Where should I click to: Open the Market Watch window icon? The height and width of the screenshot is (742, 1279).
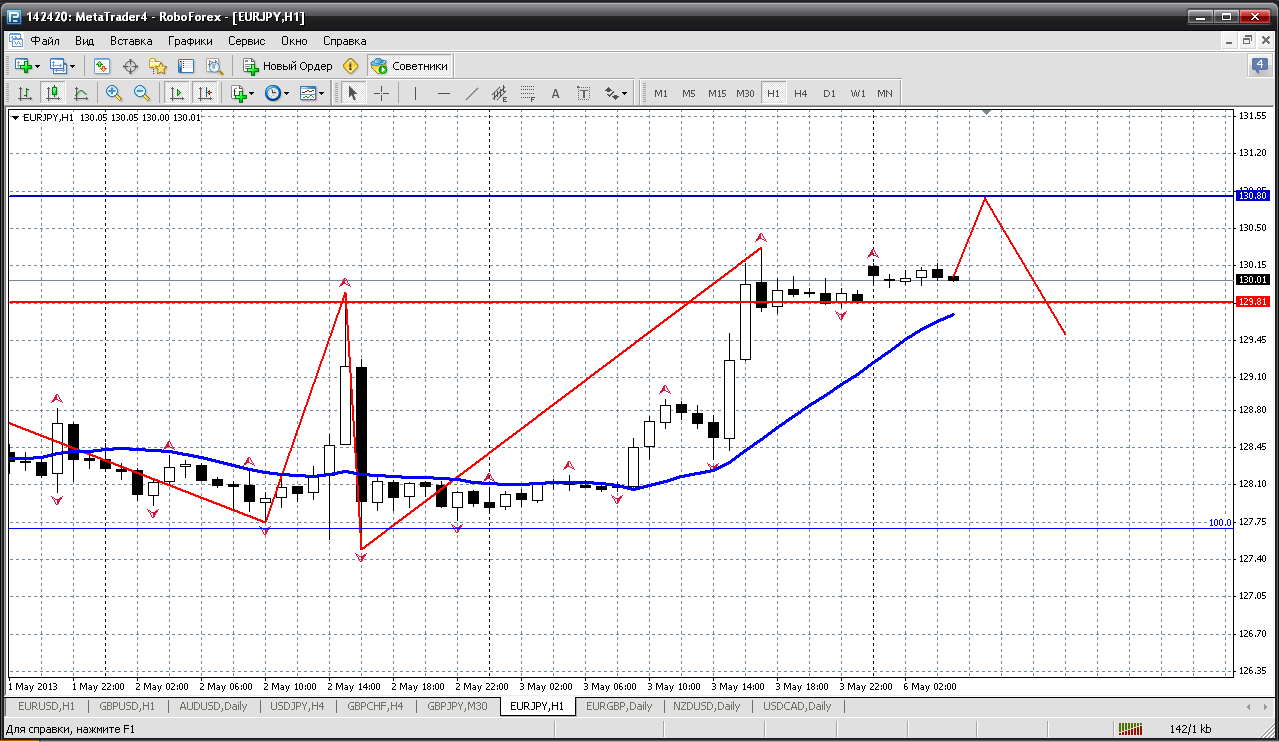pyautogui.click(x=102, y=66)
